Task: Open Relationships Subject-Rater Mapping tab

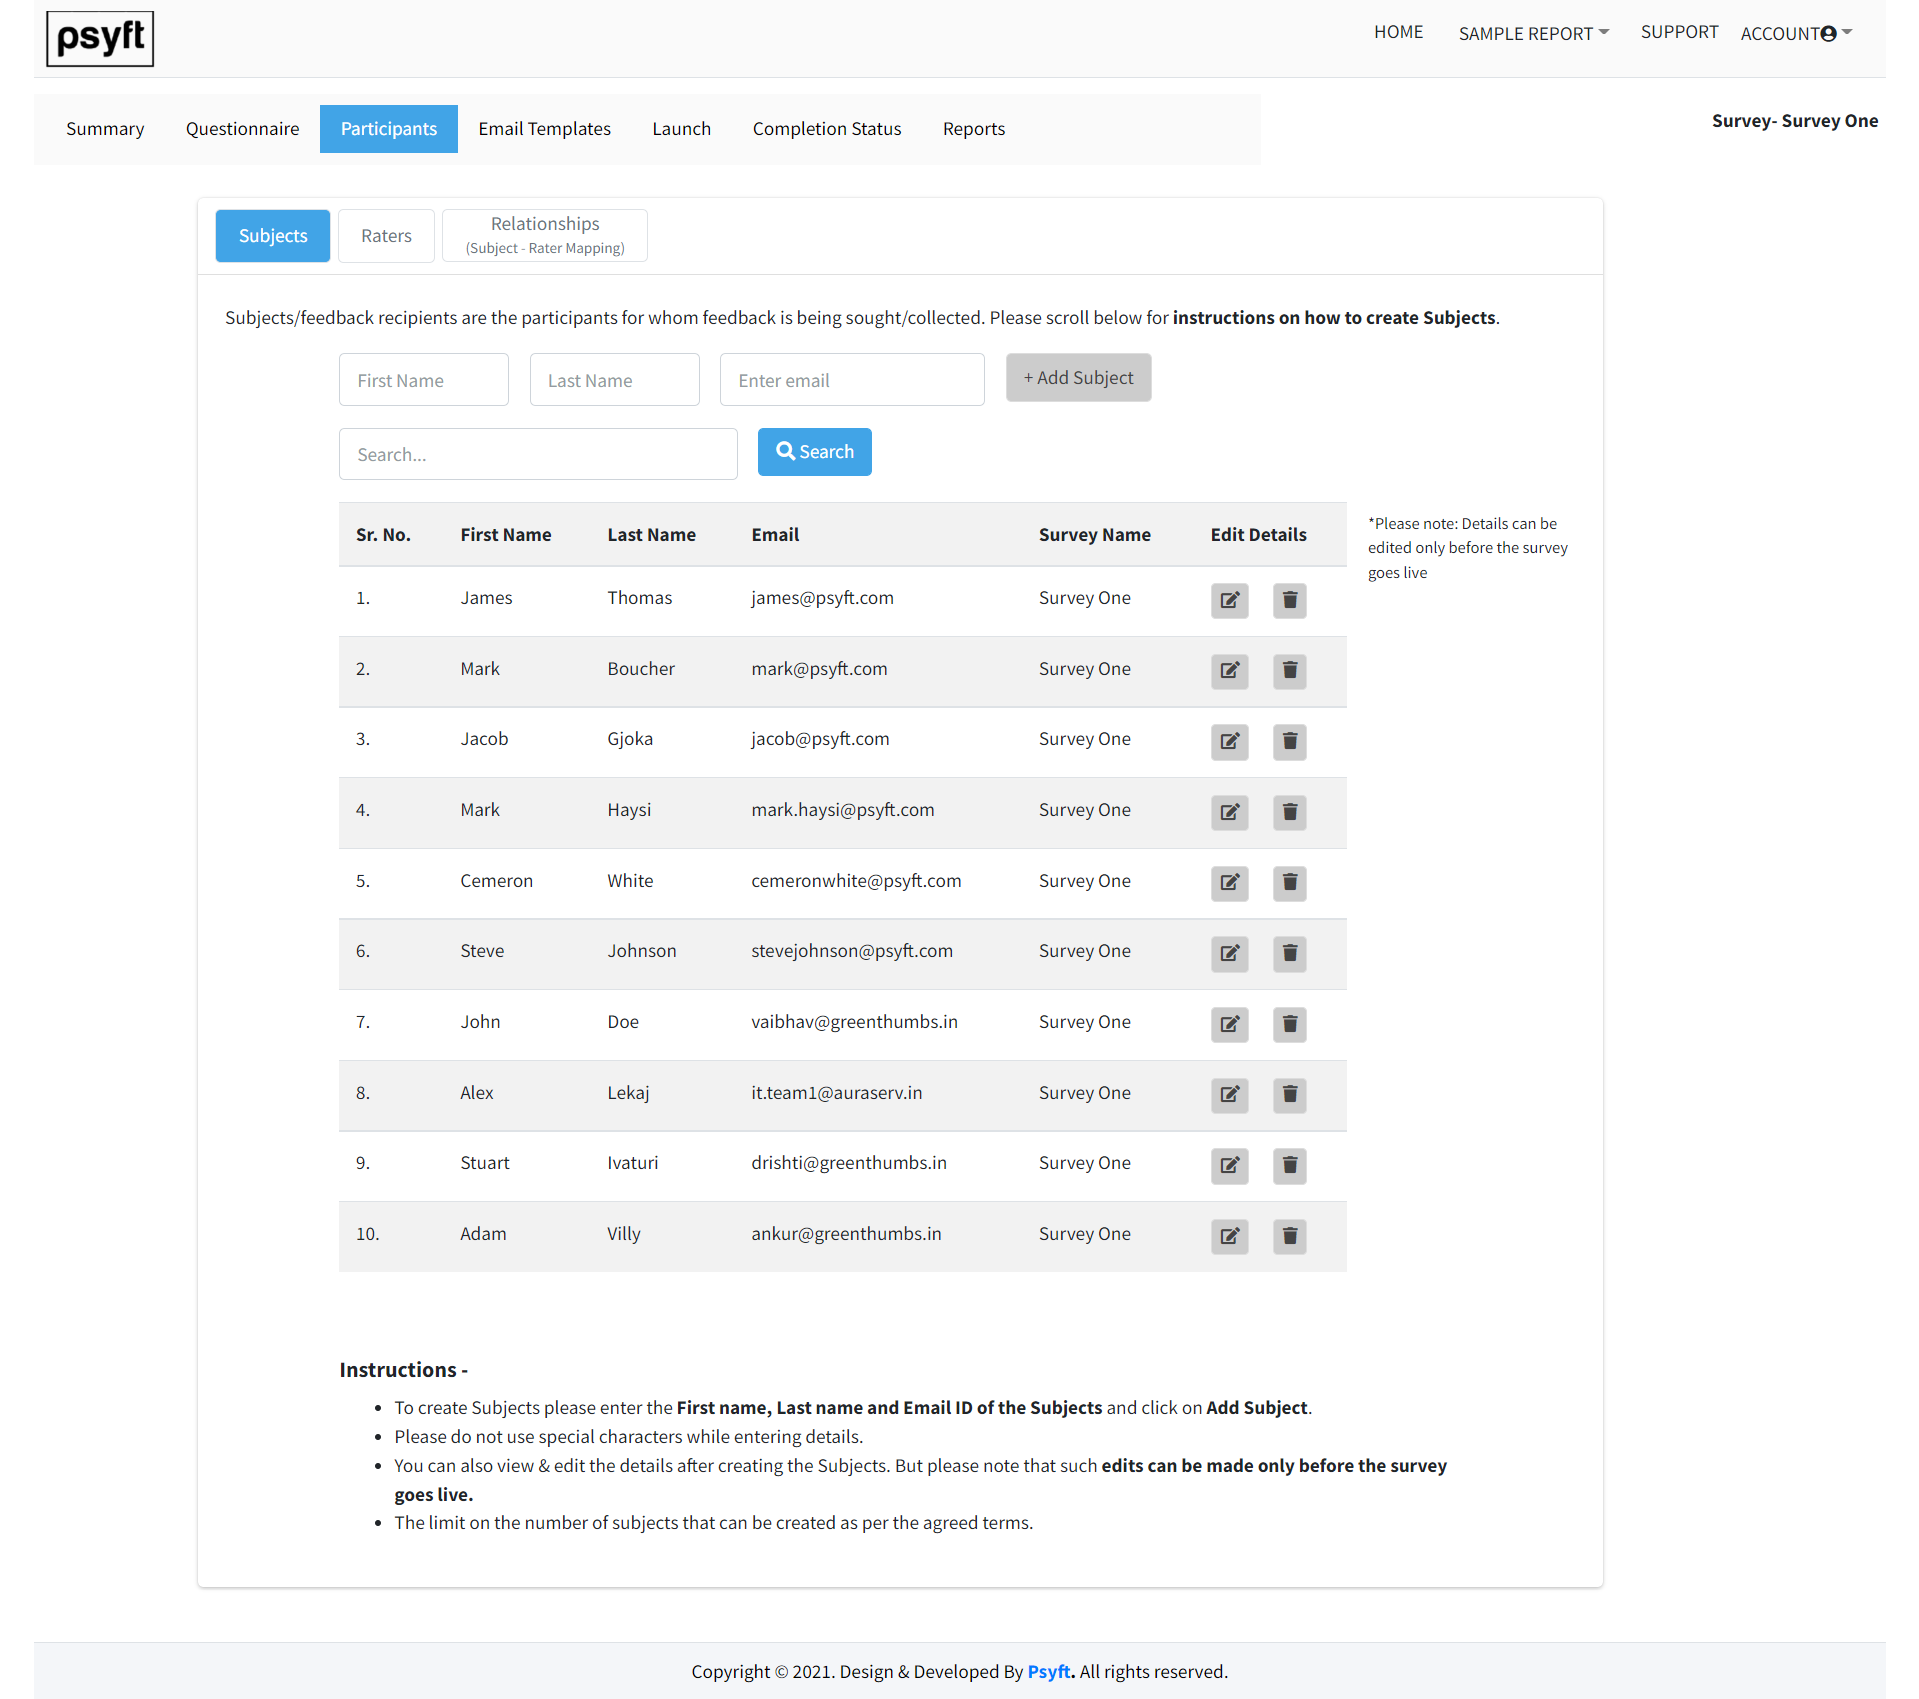Action: [545, 236]
